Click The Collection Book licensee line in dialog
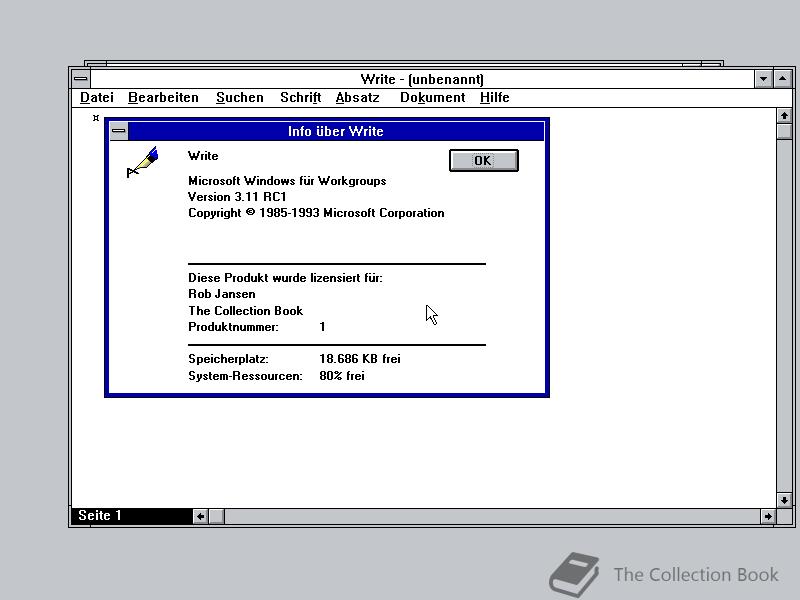 245,311
